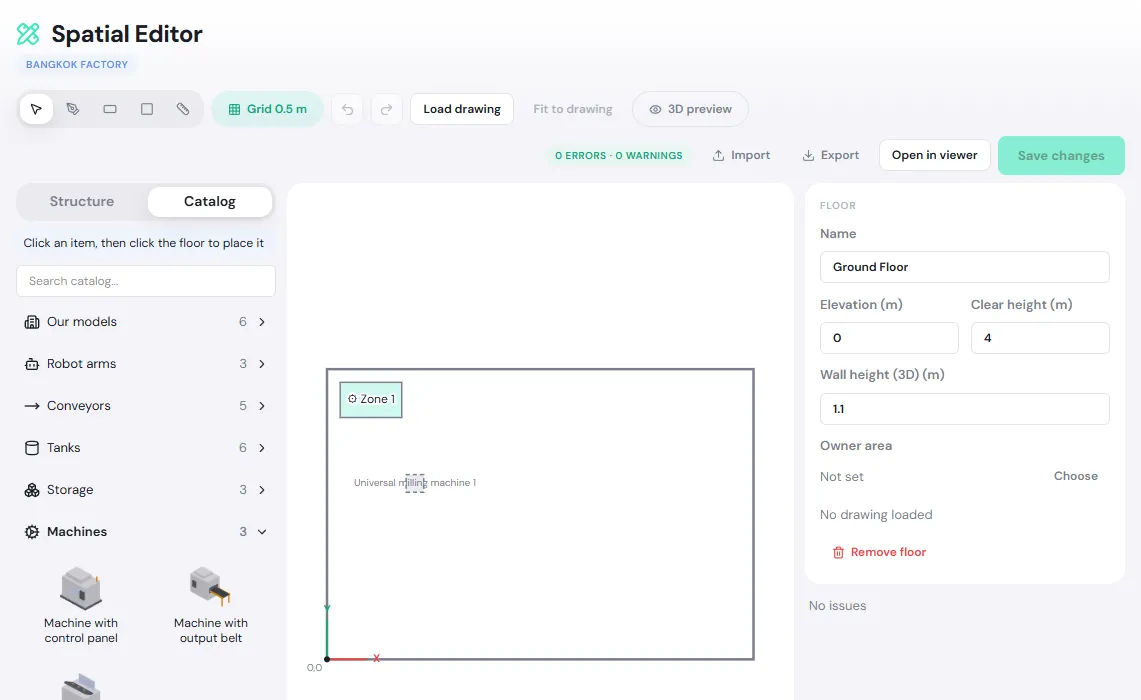Viewport: 1141px width, 700px height.
Task: Click the redo arrow icon
Action: click(386, 109)
